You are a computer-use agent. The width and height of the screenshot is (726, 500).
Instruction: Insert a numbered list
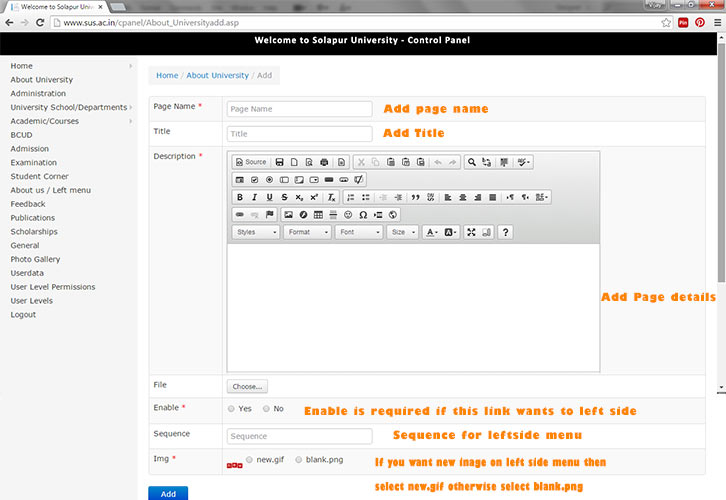click(351, 197)
